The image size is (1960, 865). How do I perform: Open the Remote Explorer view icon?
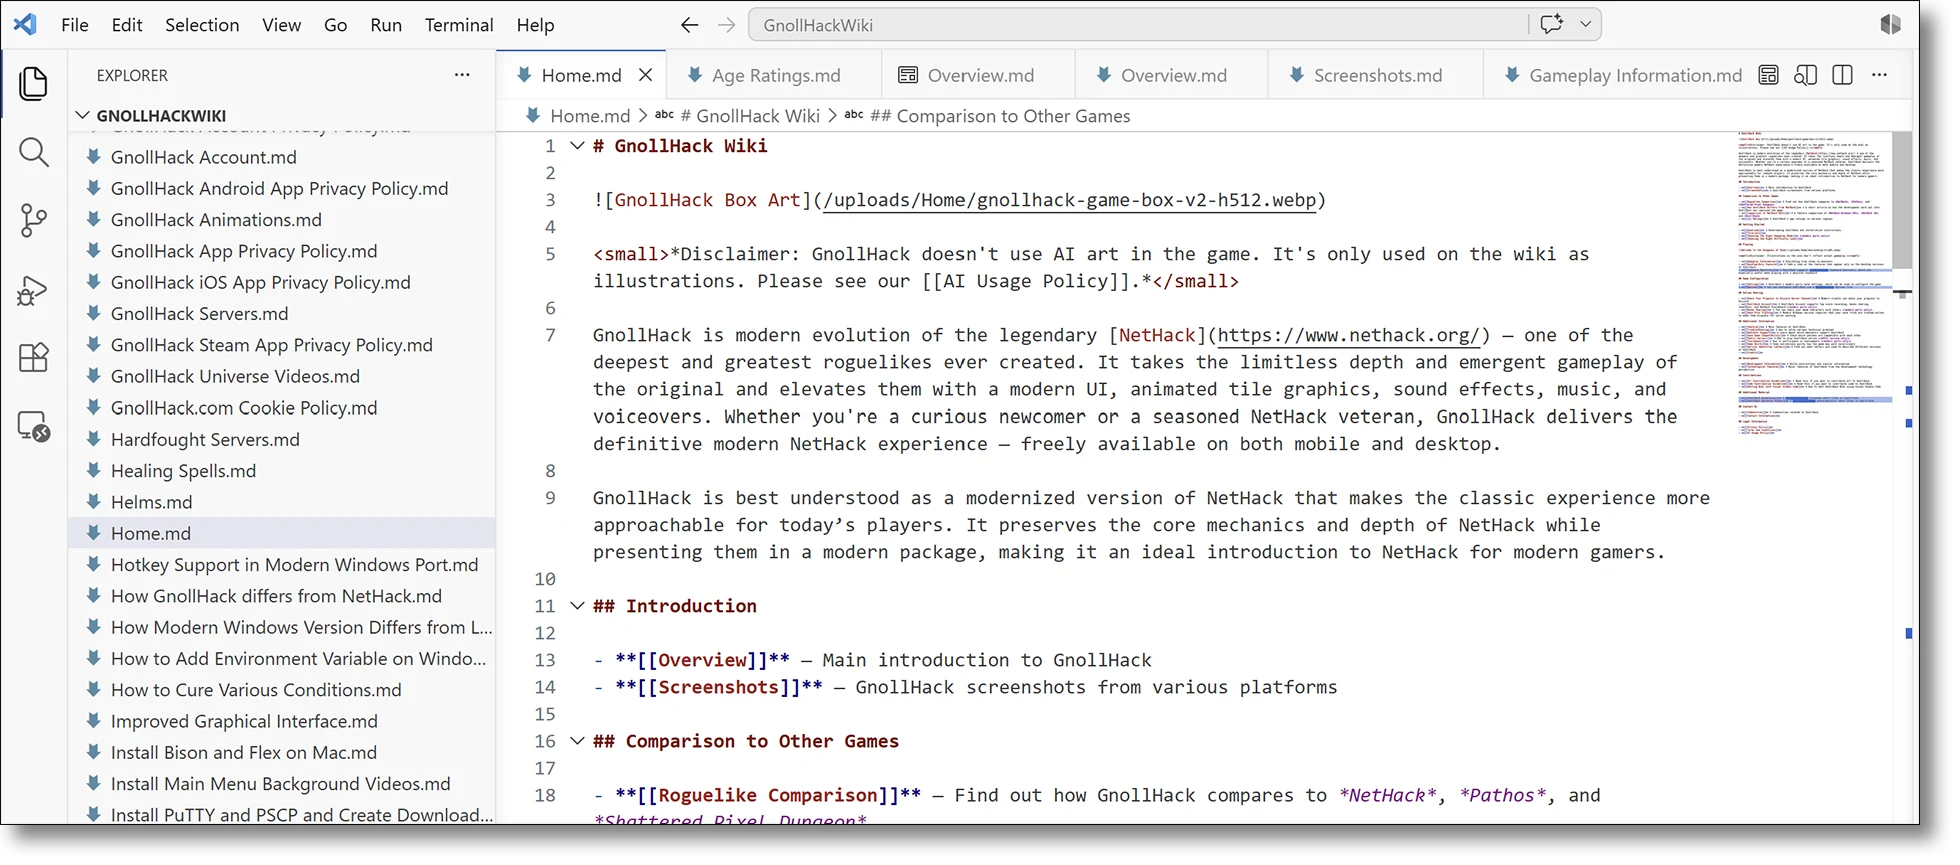click(x=33, y=427)
